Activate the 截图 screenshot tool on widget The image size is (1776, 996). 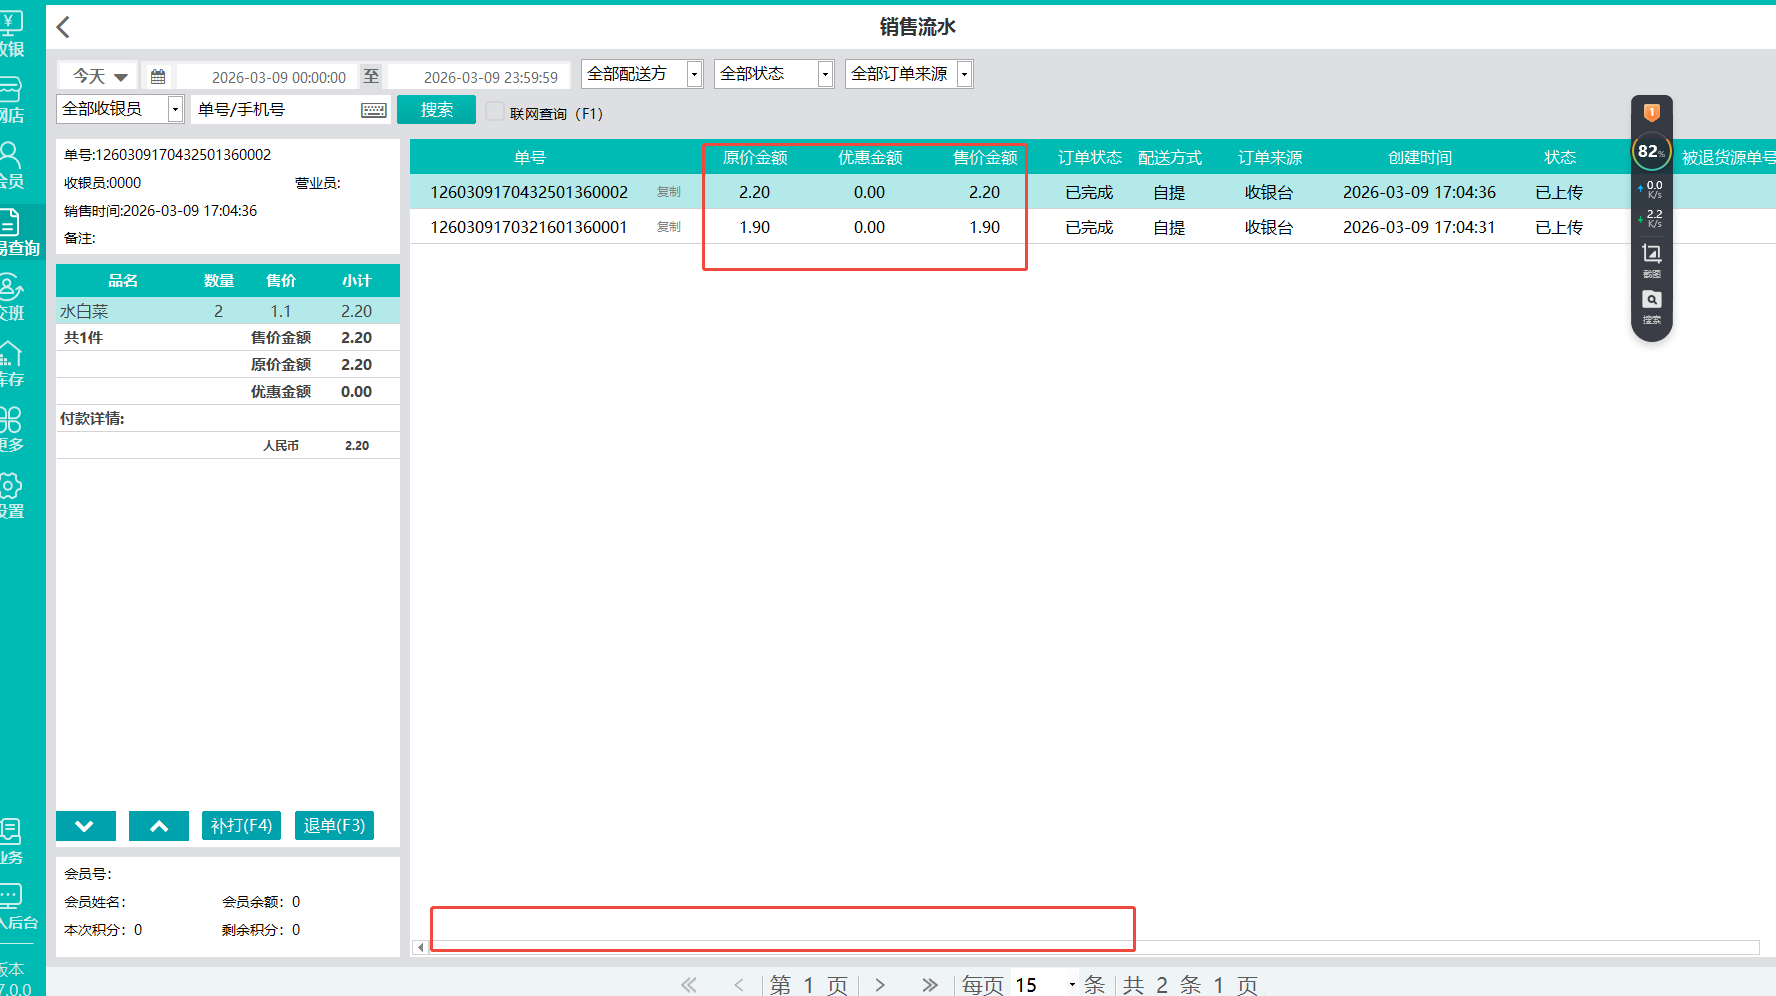(x=1652, y=260)
